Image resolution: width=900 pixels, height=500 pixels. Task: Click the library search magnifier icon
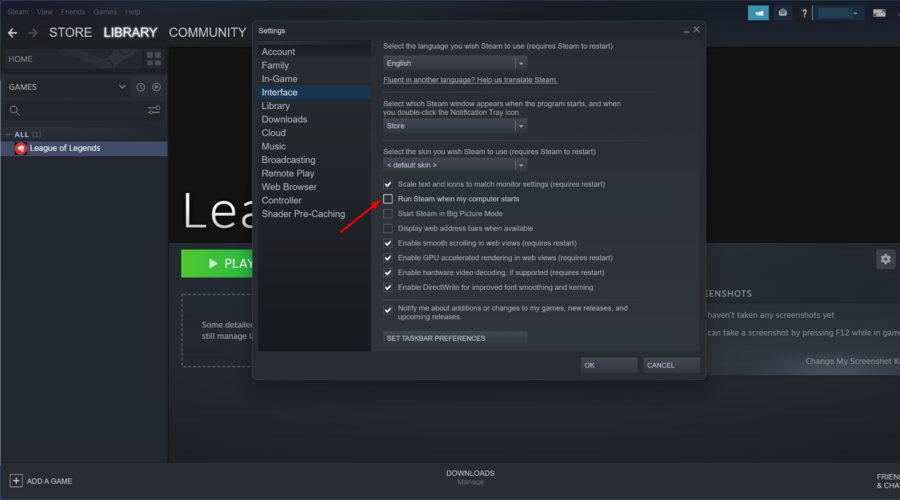(15, 110)
